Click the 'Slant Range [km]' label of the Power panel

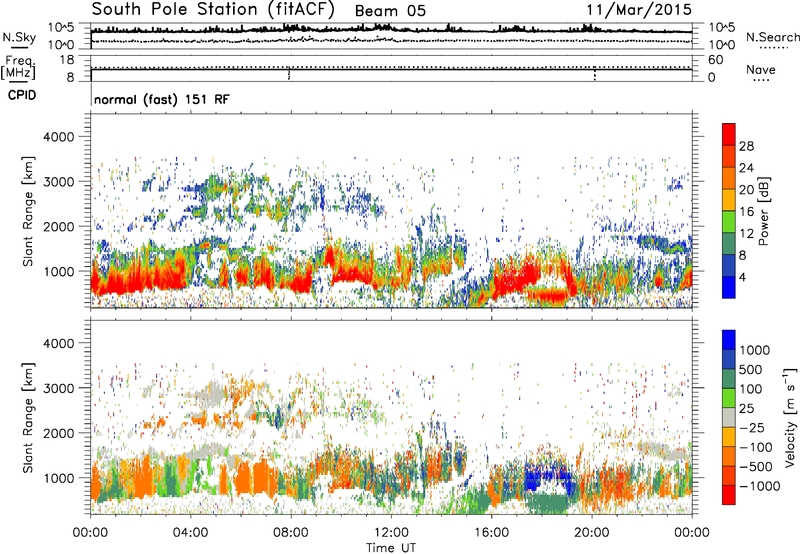(x=28, y=211)
